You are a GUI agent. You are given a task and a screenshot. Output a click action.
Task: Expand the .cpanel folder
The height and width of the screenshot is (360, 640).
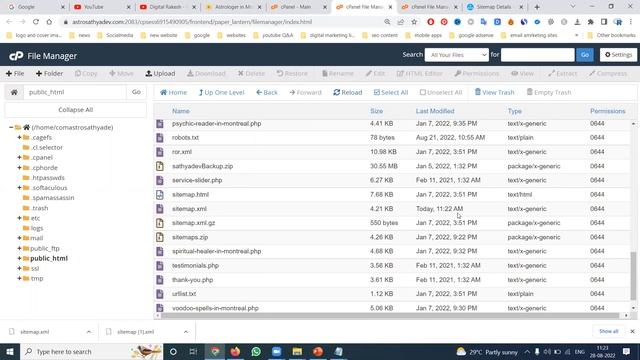point(19,158)
